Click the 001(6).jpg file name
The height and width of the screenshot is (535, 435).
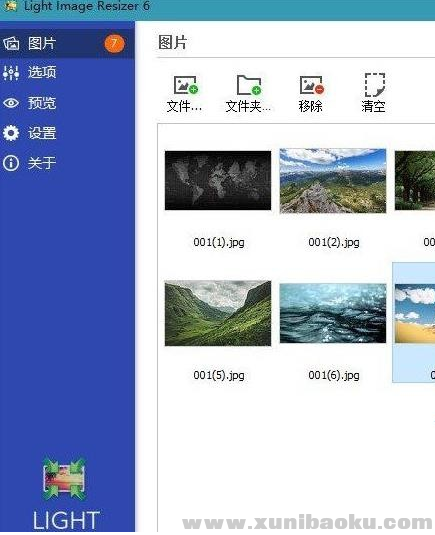tap(334, 375)
